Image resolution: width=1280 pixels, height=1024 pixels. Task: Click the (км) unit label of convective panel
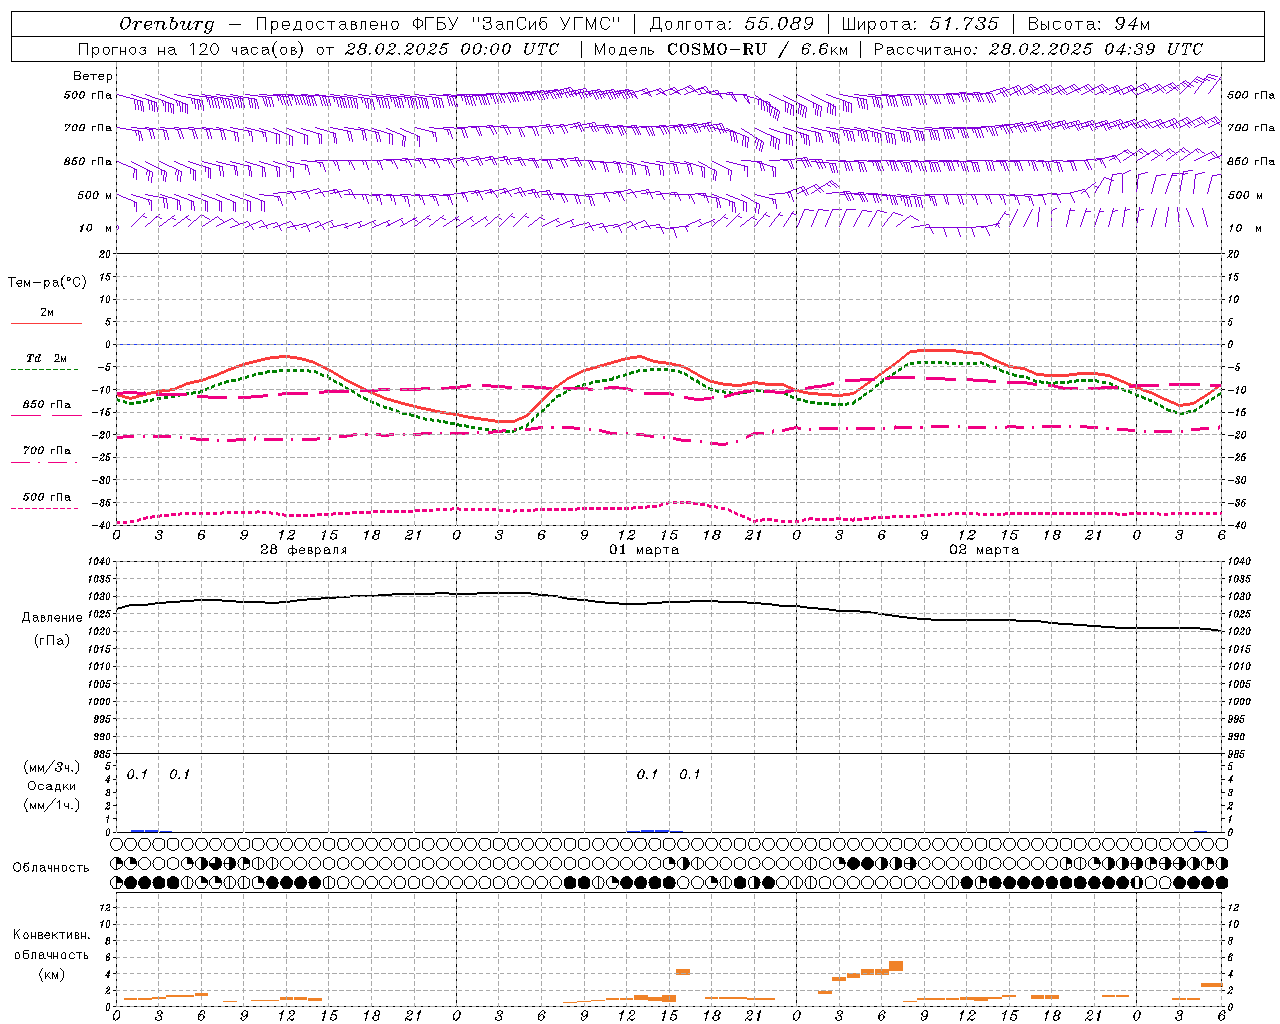(51, 974)
